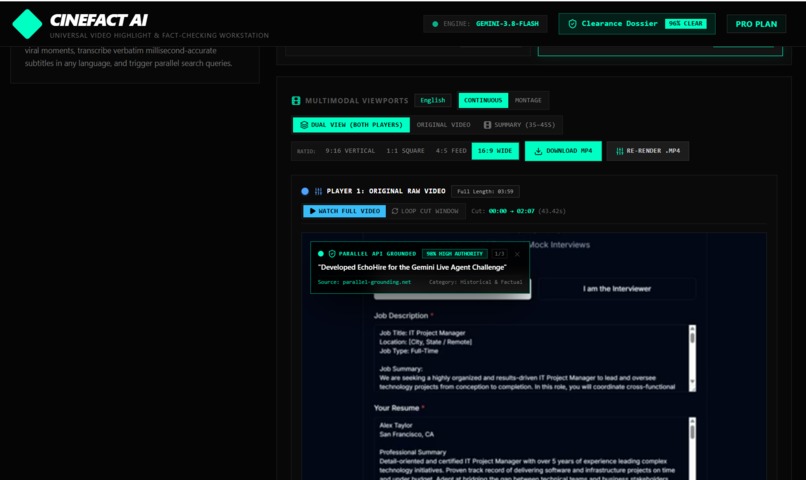
Task: Click the Cut 00:00 → 02:07 time range
Action: [511, 211]
